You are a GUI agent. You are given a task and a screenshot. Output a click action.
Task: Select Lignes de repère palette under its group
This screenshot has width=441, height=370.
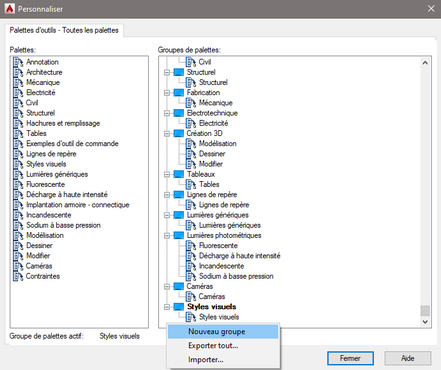pos(224,205)
